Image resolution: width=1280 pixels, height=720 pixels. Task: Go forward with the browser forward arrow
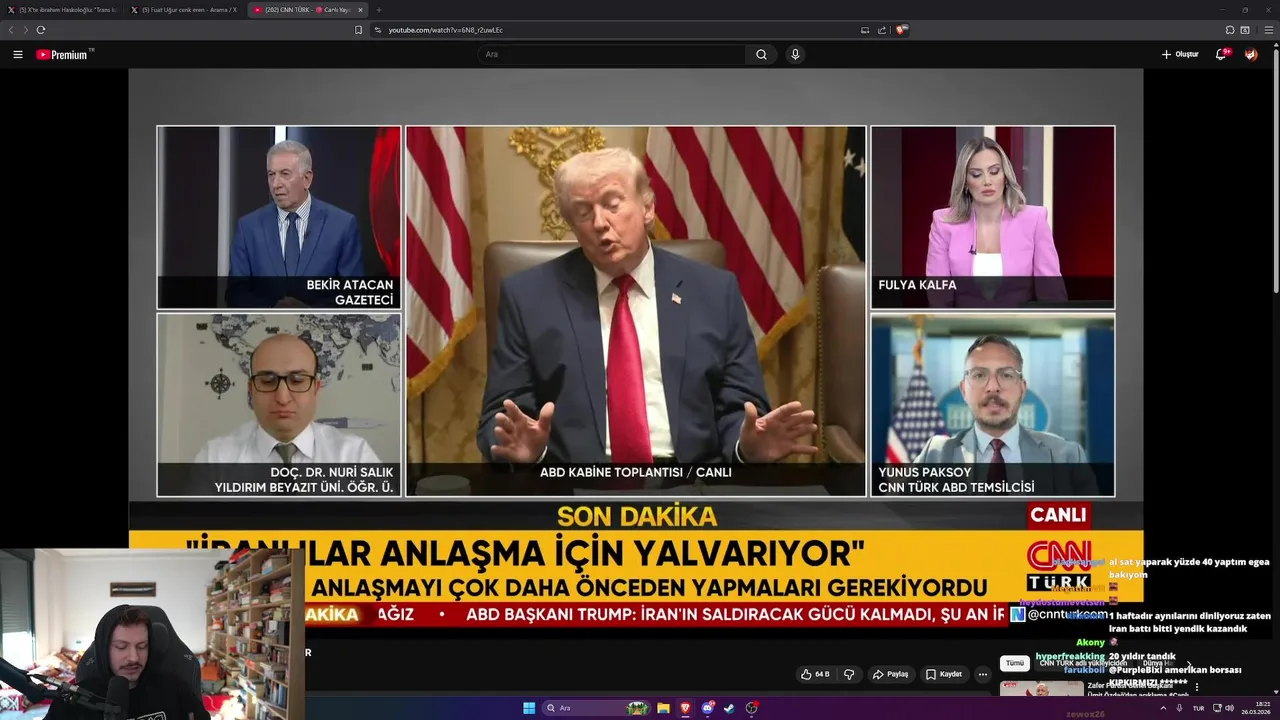pyautogui.click(x=26, y=30)
